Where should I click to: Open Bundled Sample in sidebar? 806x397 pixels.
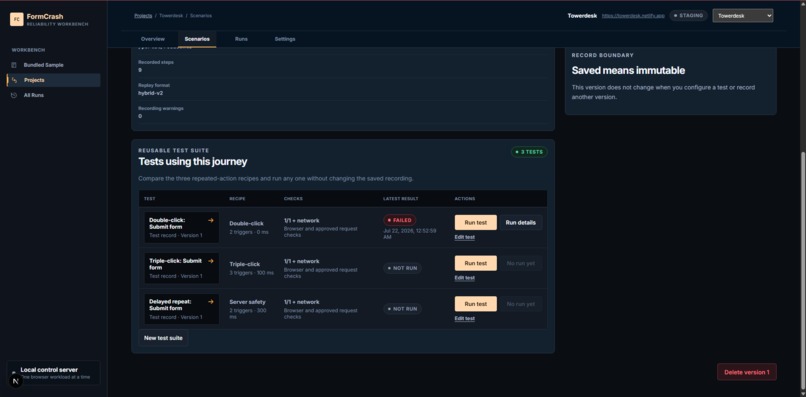point(53,65)
